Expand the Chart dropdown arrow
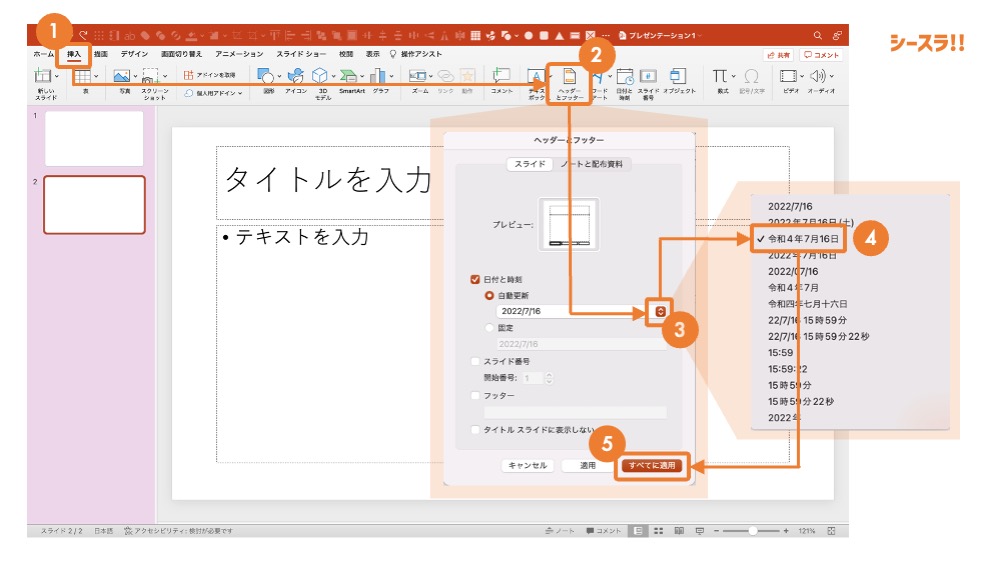 [391, 77]
